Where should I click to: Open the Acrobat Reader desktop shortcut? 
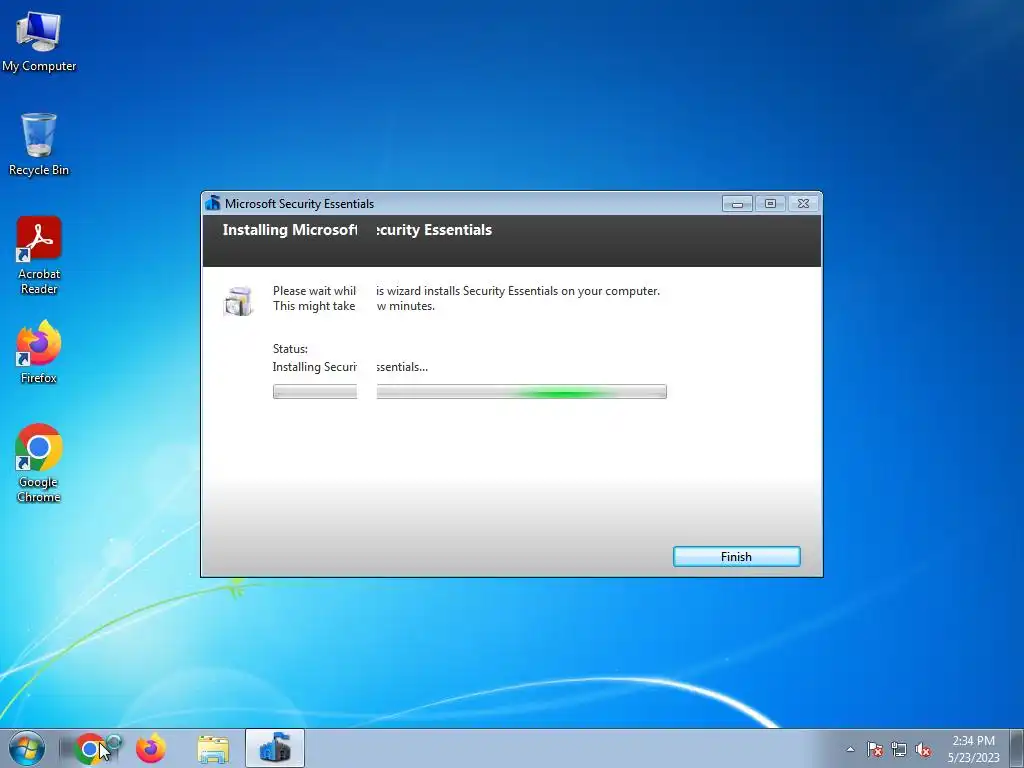[x=39, y=255]
